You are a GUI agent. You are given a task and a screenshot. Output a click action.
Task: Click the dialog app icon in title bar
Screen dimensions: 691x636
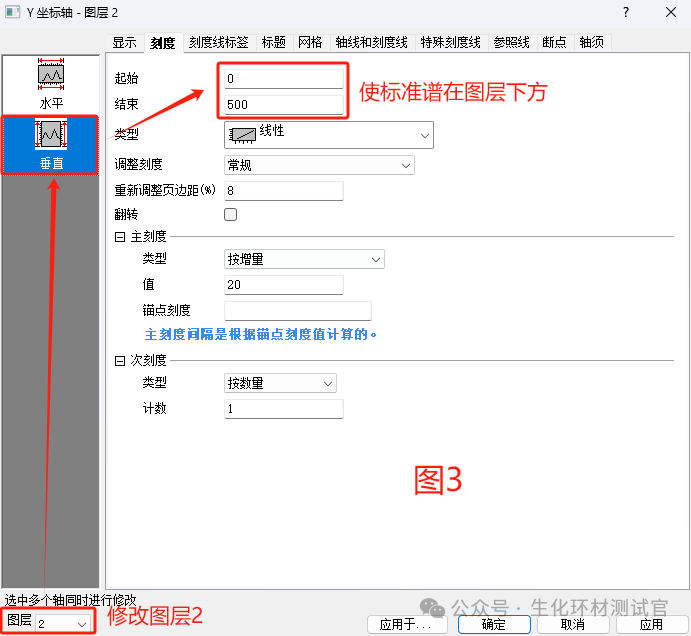(x=13, y=12)
